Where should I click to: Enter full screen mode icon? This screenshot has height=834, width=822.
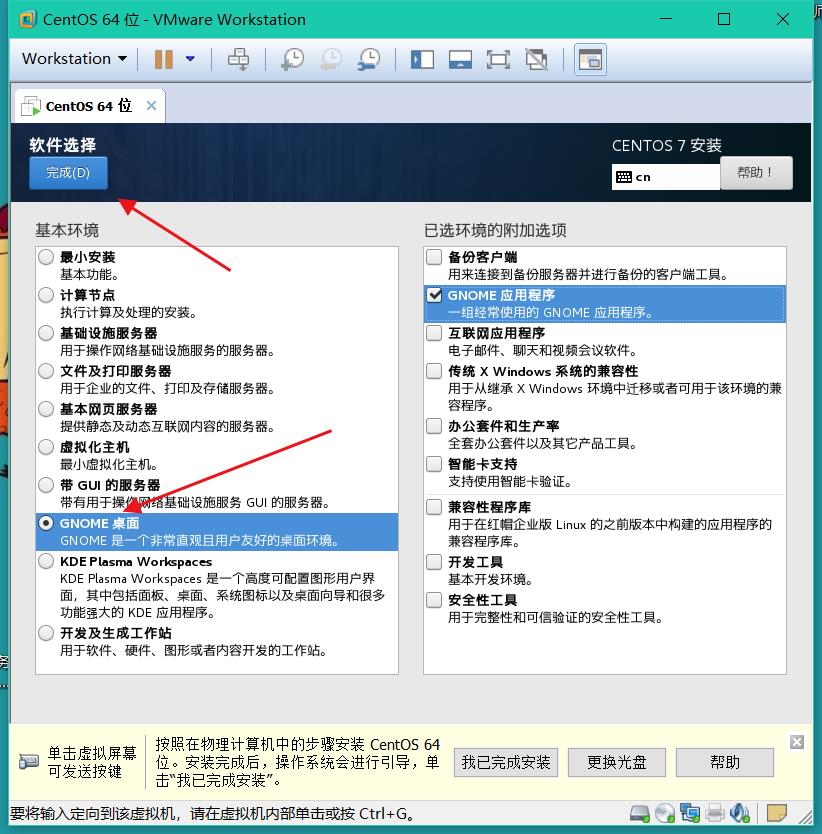498,59
